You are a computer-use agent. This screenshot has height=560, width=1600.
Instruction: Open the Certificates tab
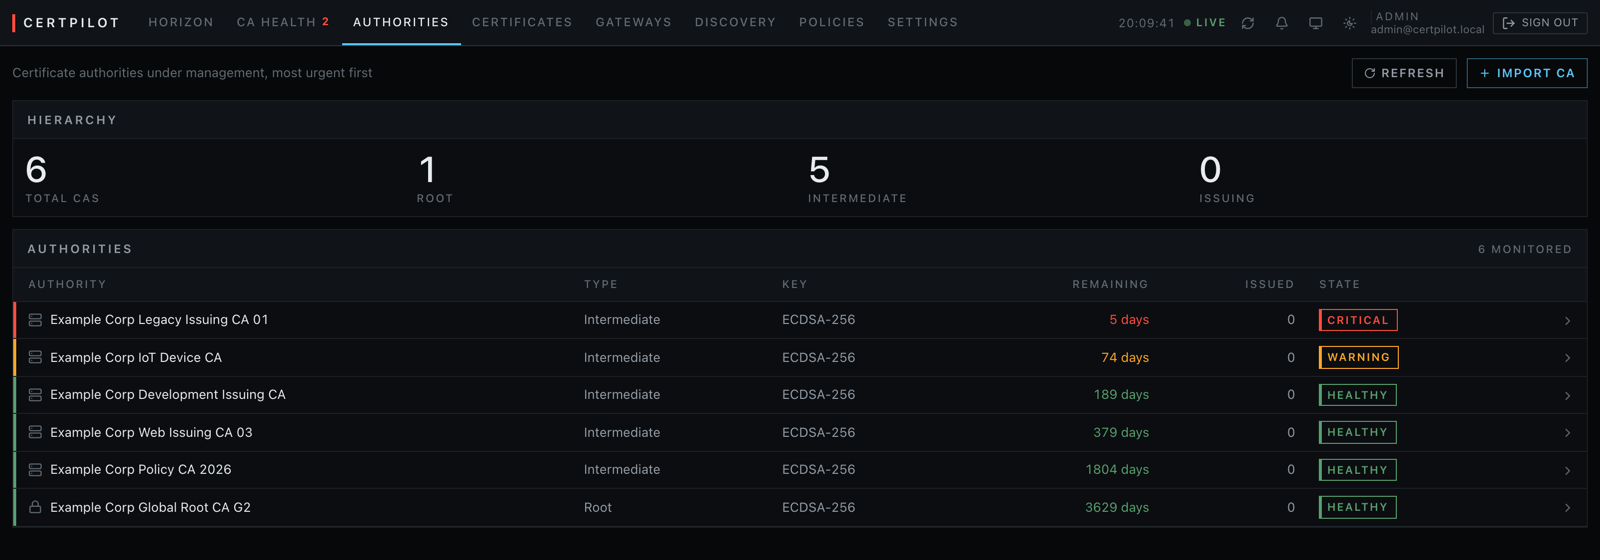click(522, 22)
